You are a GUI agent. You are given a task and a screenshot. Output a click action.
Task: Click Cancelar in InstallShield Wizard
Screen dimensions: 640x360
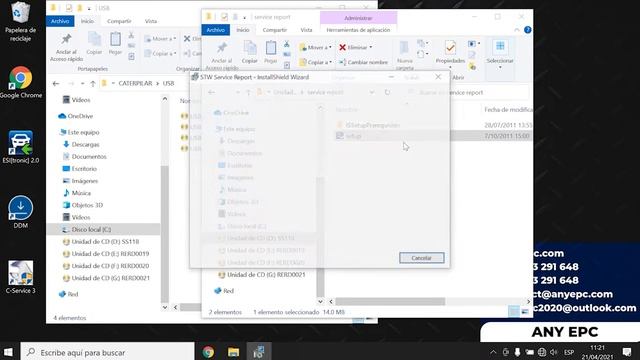coord(422,258)
